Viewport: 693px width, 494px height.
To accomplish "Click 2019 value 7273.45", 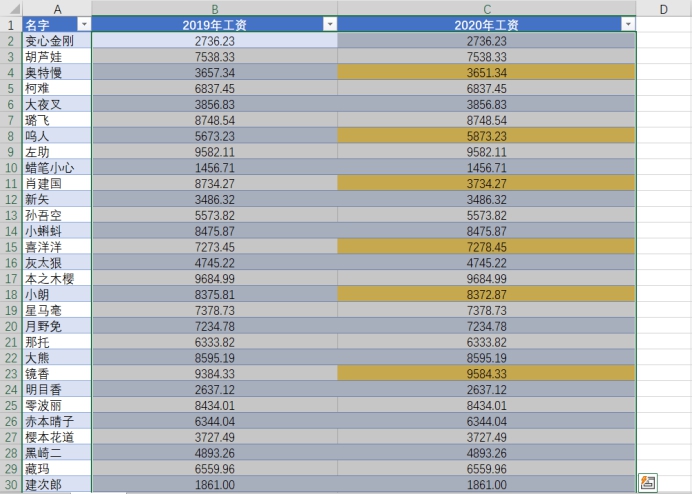I will coord(215,247).
